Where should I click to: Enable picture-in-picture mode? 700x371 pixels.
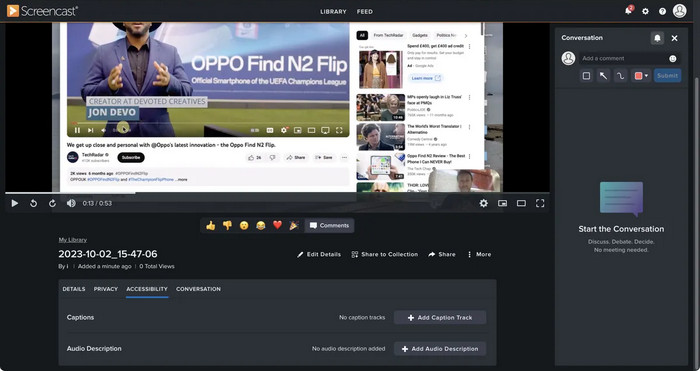point(502,204)
